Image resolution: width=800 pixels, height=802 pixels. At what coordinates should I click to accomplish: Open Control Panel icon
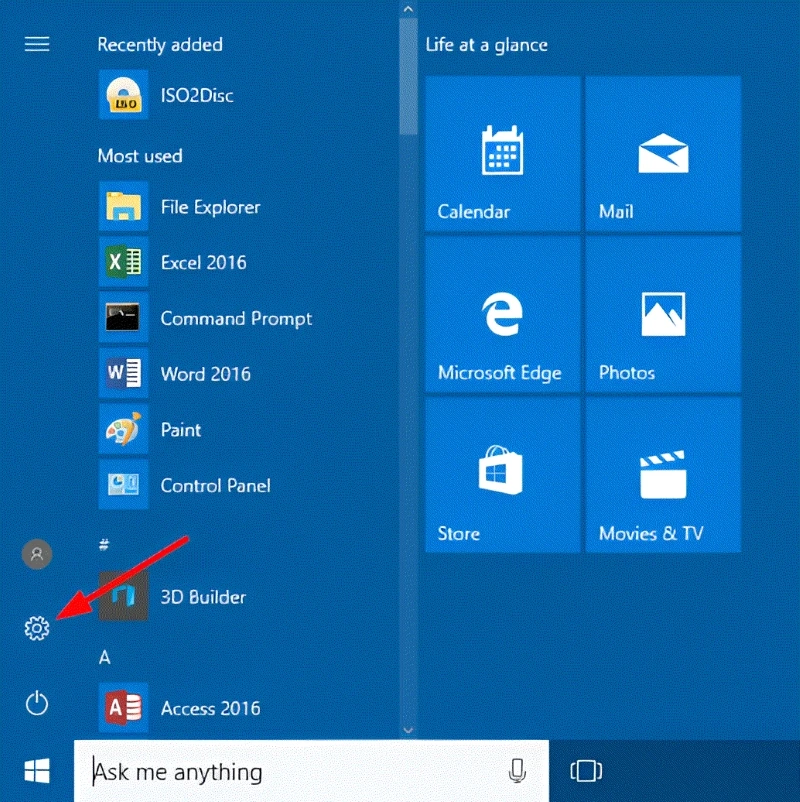point(123,485)
